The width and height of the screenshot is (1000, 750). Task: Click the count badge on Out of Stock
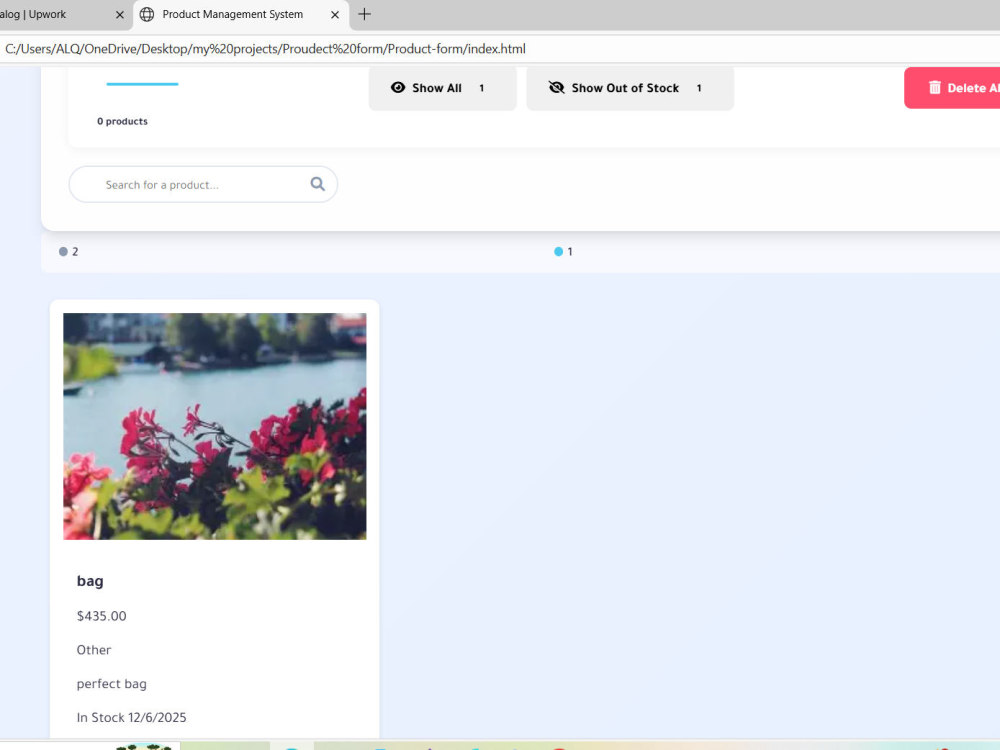coord(699,88)
